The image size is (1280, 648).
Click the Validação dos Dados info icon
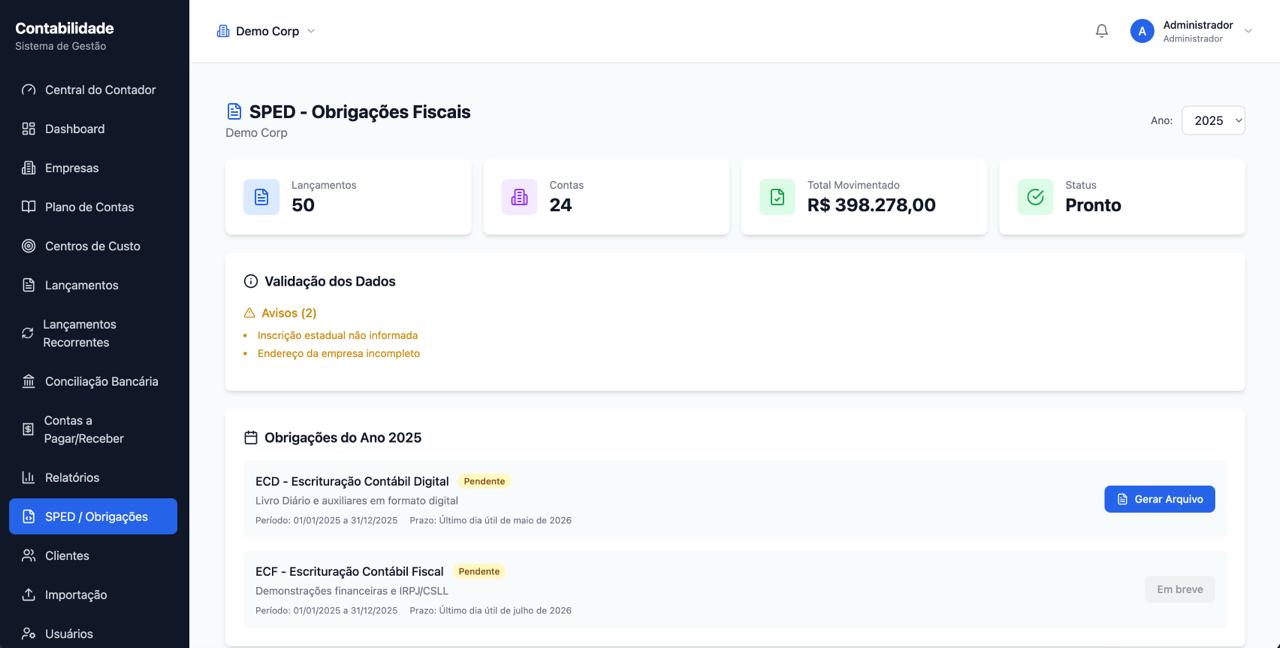[251, 282]
